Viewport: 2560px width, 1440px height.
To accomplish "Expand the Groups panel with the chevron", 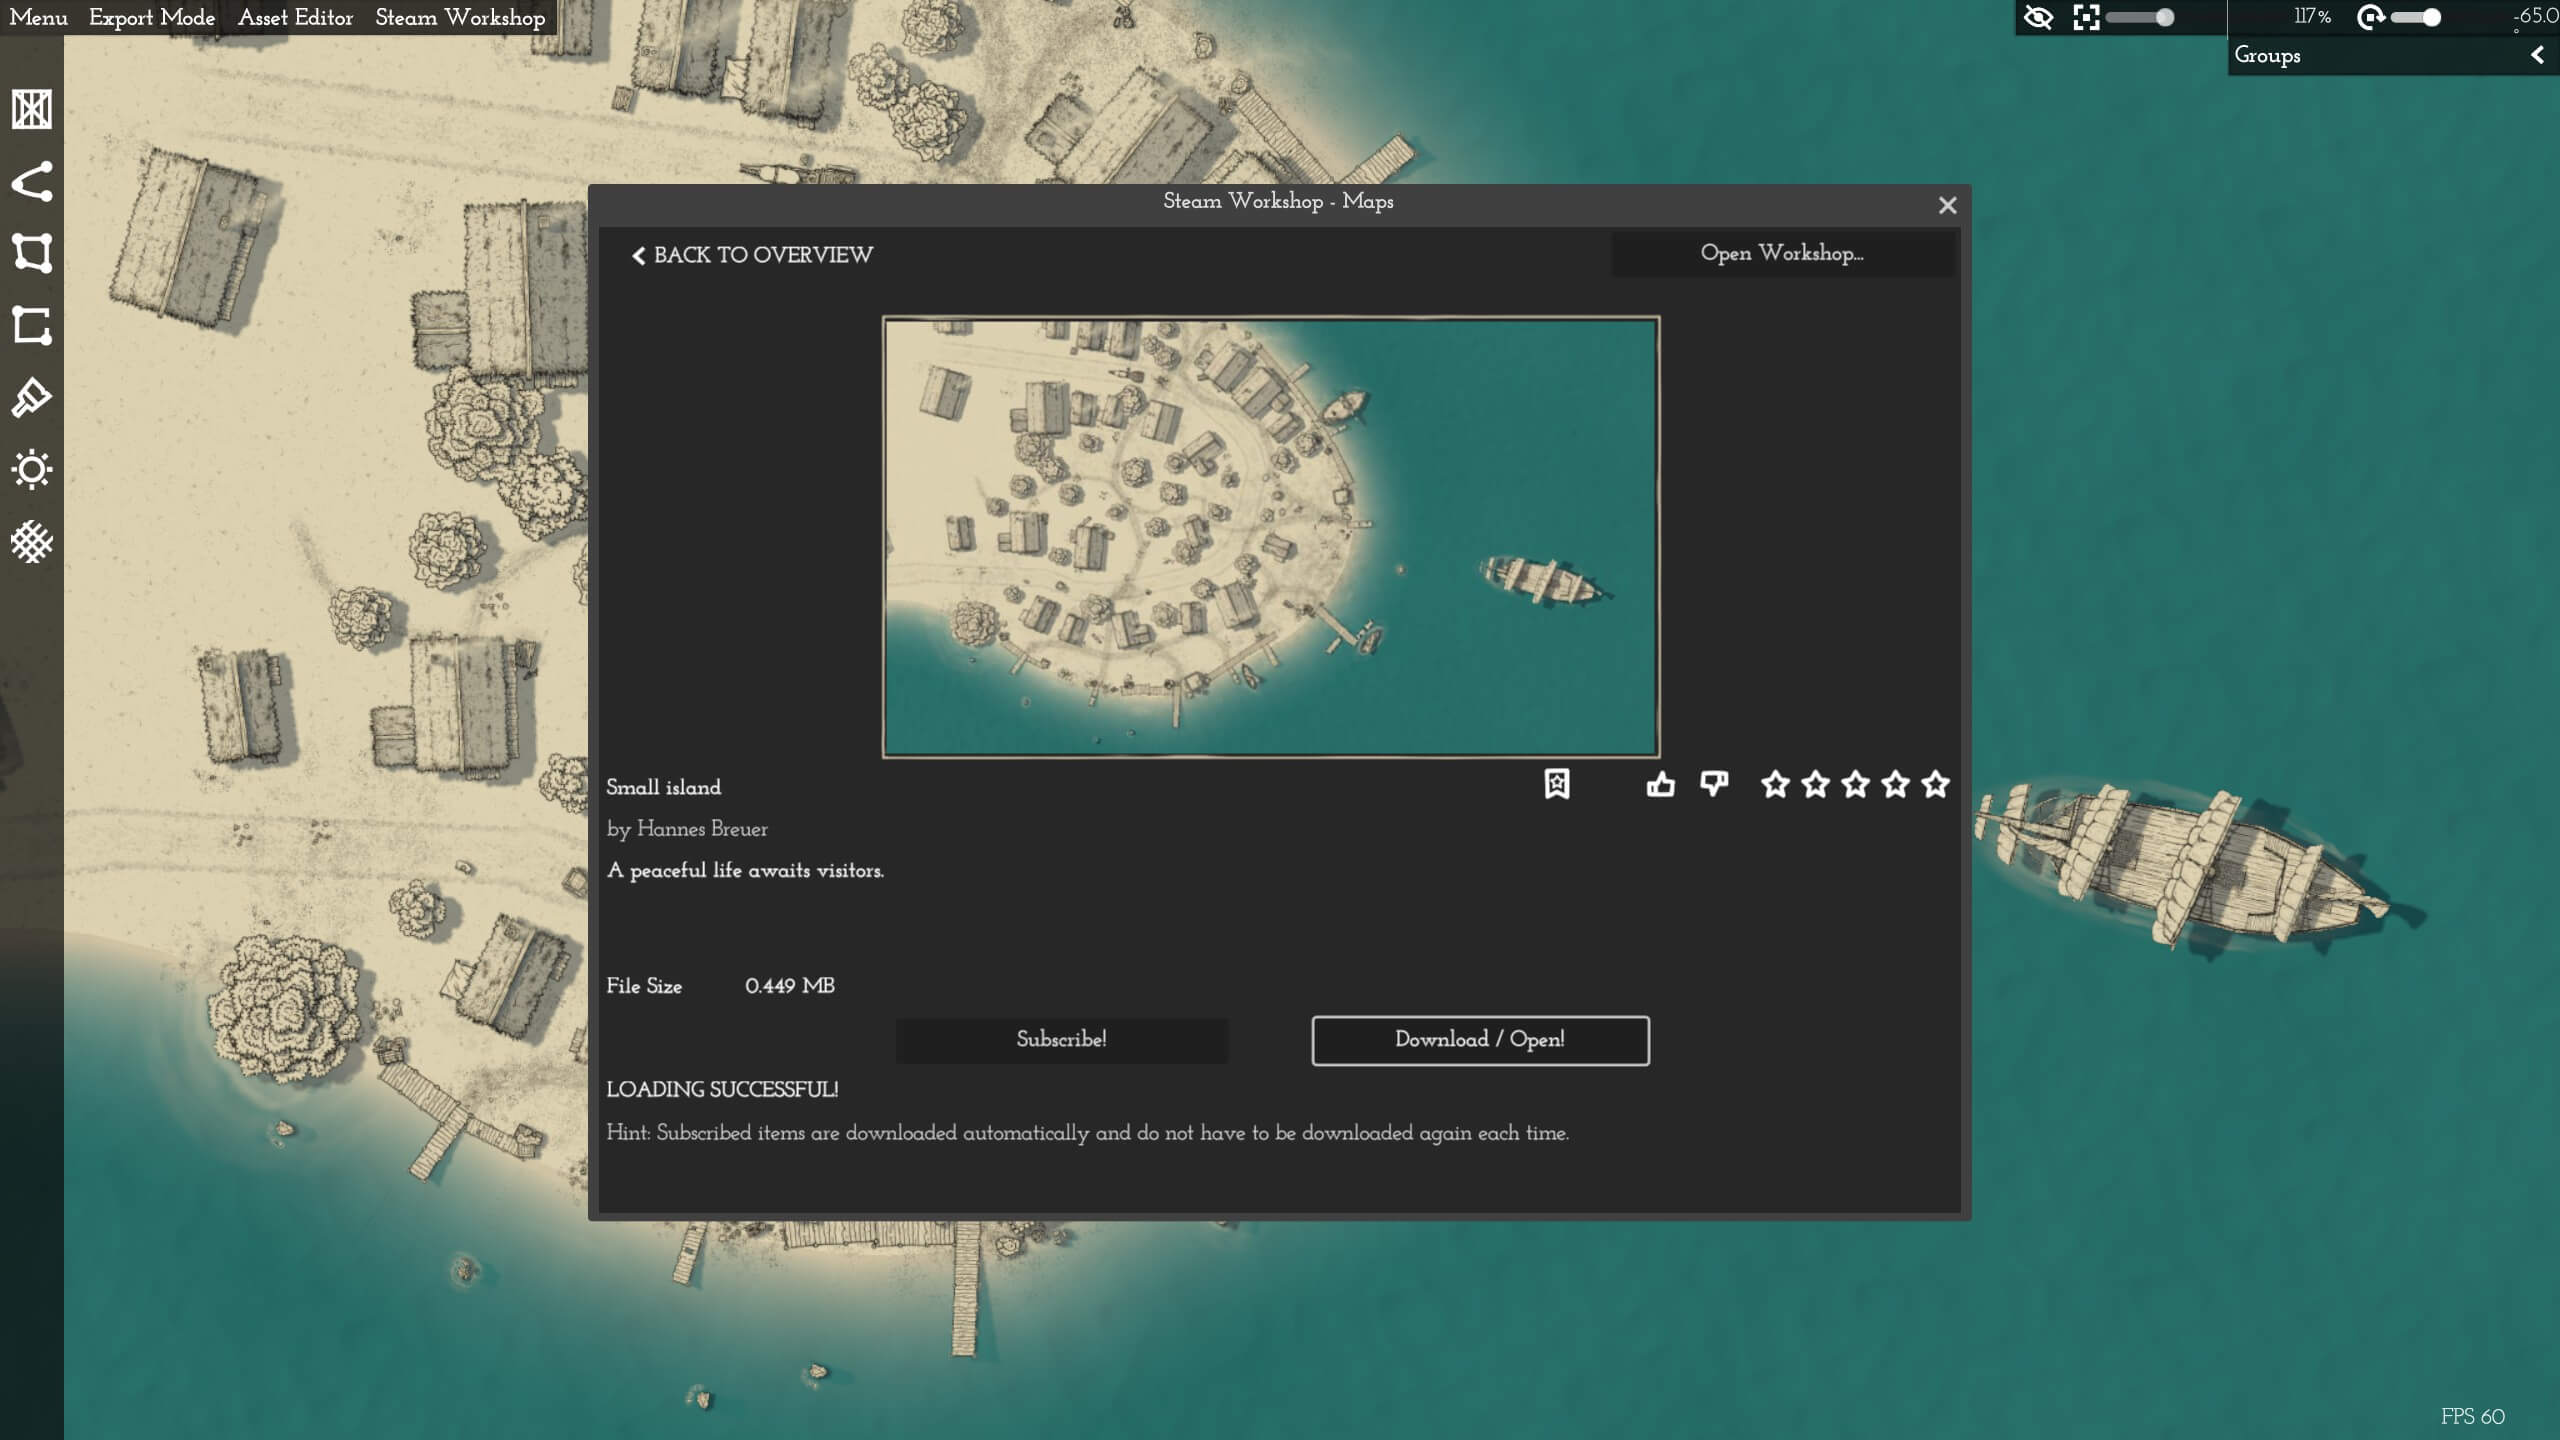I will pyautogui.click(x=2537, y=55).
